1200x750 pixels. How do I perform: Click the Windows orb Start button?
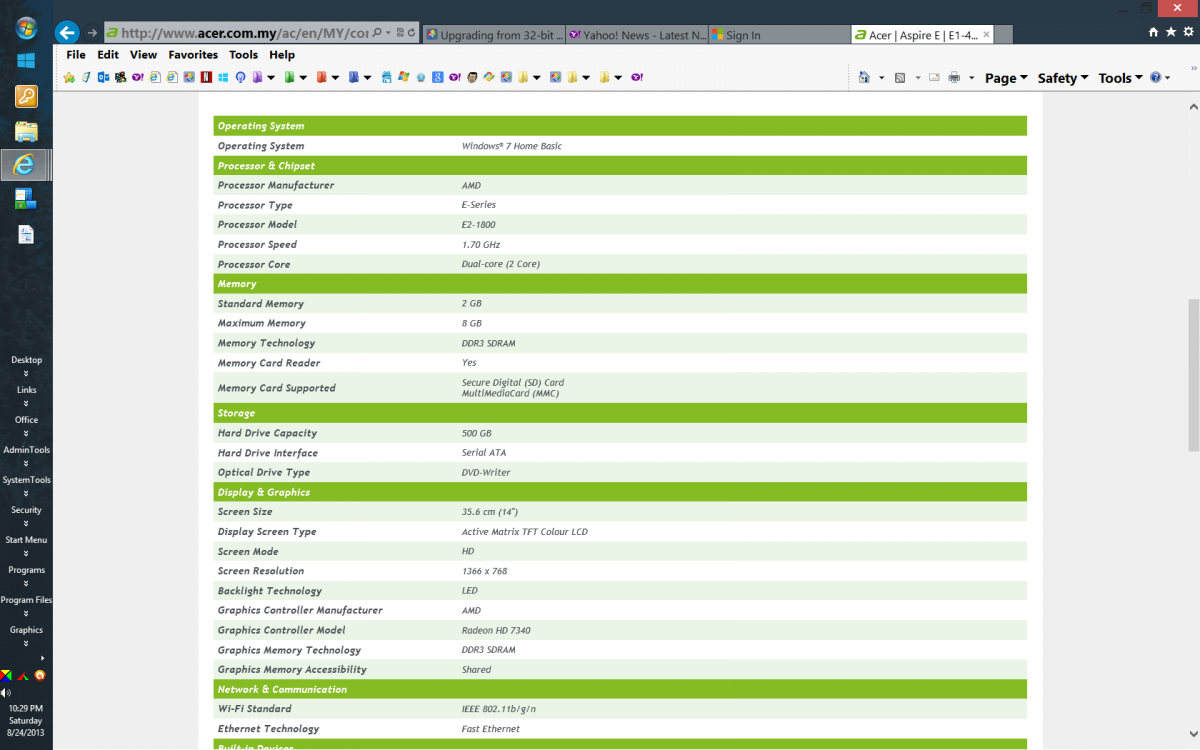26,28
